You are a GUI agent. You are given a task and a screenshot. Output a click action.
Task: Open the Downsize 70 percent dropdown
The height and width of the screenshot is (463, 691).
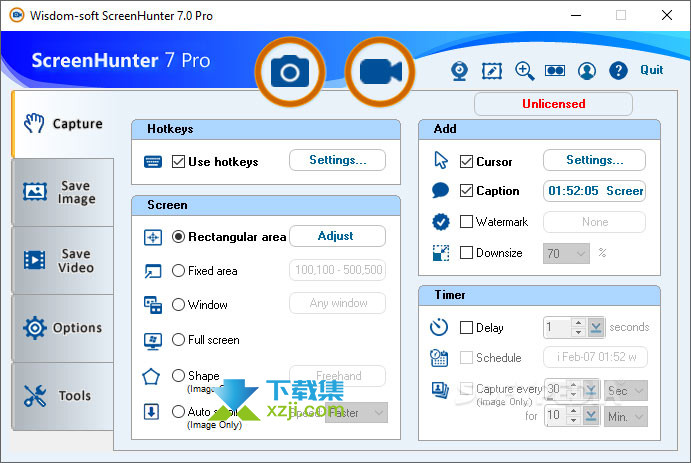click(566, 253)
